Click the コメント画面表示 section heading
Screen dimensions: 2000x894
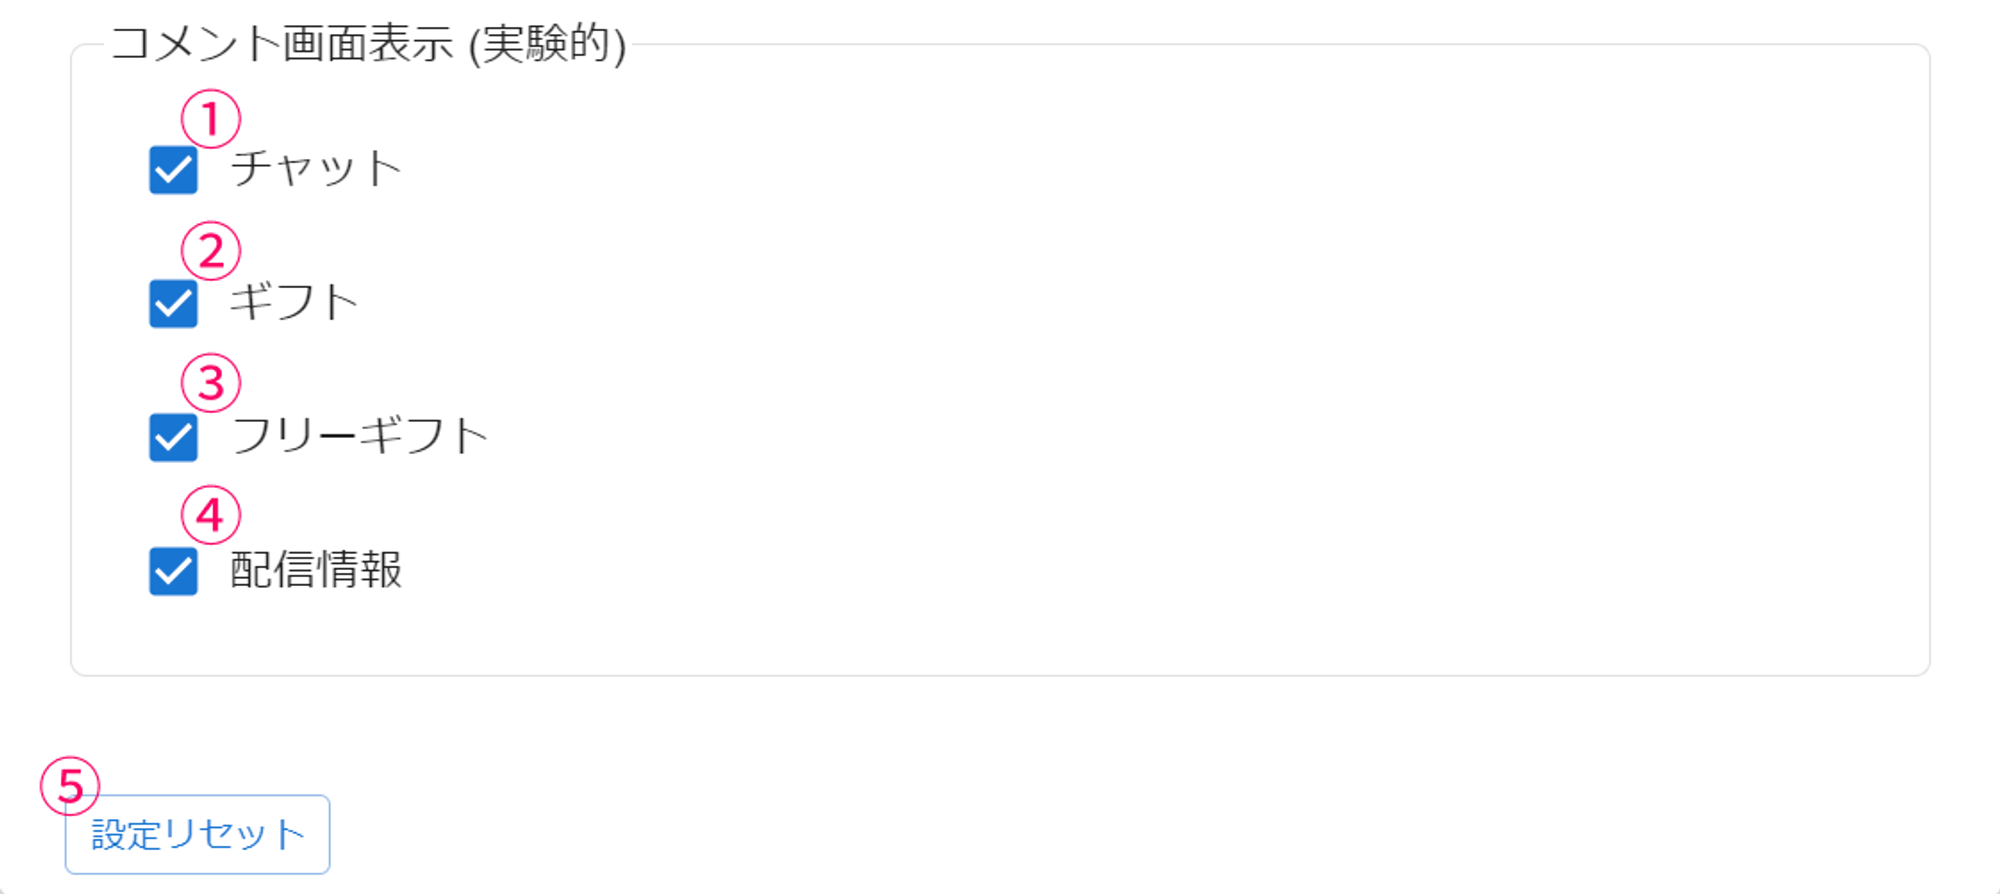click(x=282, y=44)
